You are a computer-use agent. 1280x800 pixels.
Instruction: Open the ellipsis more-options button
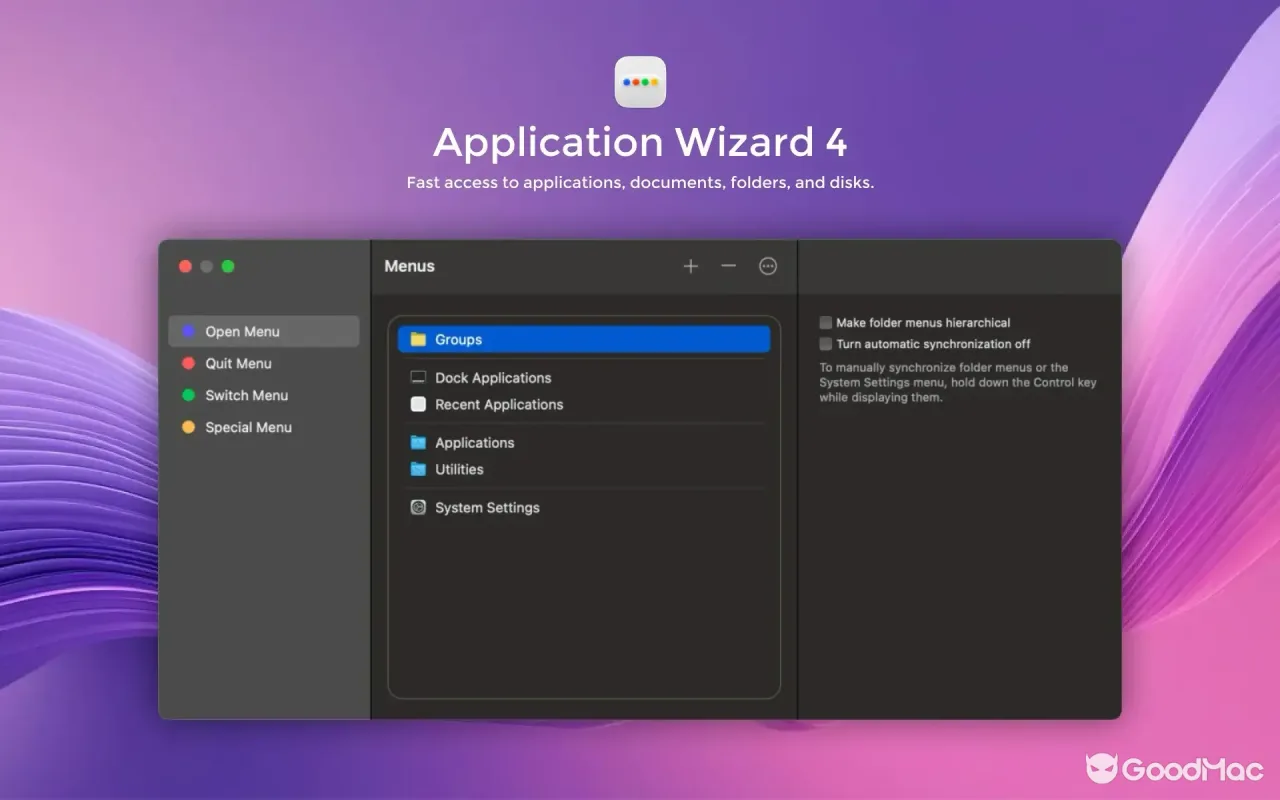tap(768, 266)
